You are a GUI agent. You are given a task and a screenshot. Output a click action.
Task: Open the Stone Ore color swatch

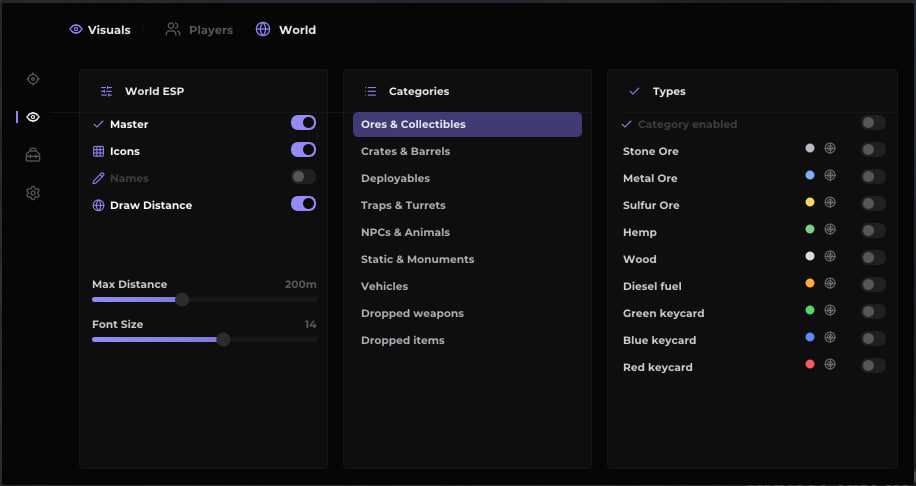[810, 148]
